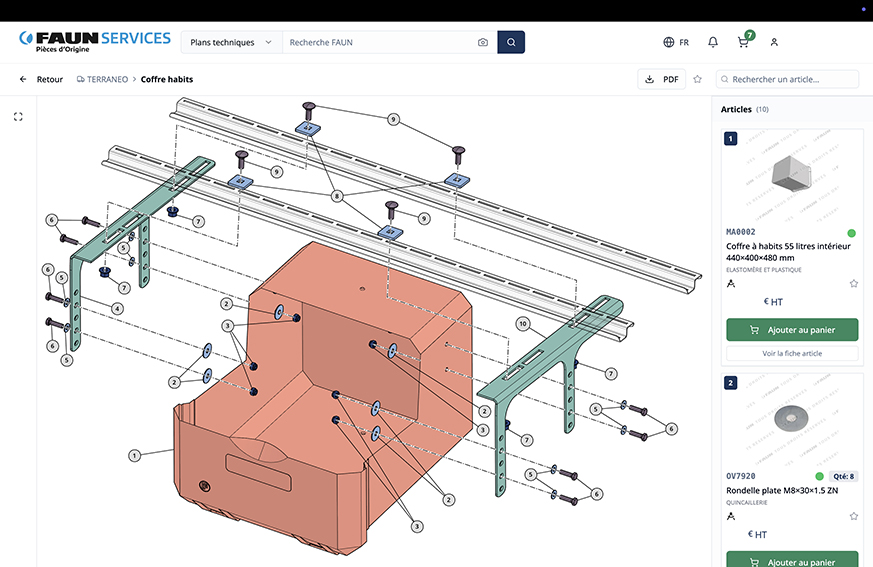Open the shopping cart with 7 items
Viewport: 873px width, 567px height.
click(x=743, y=42)
